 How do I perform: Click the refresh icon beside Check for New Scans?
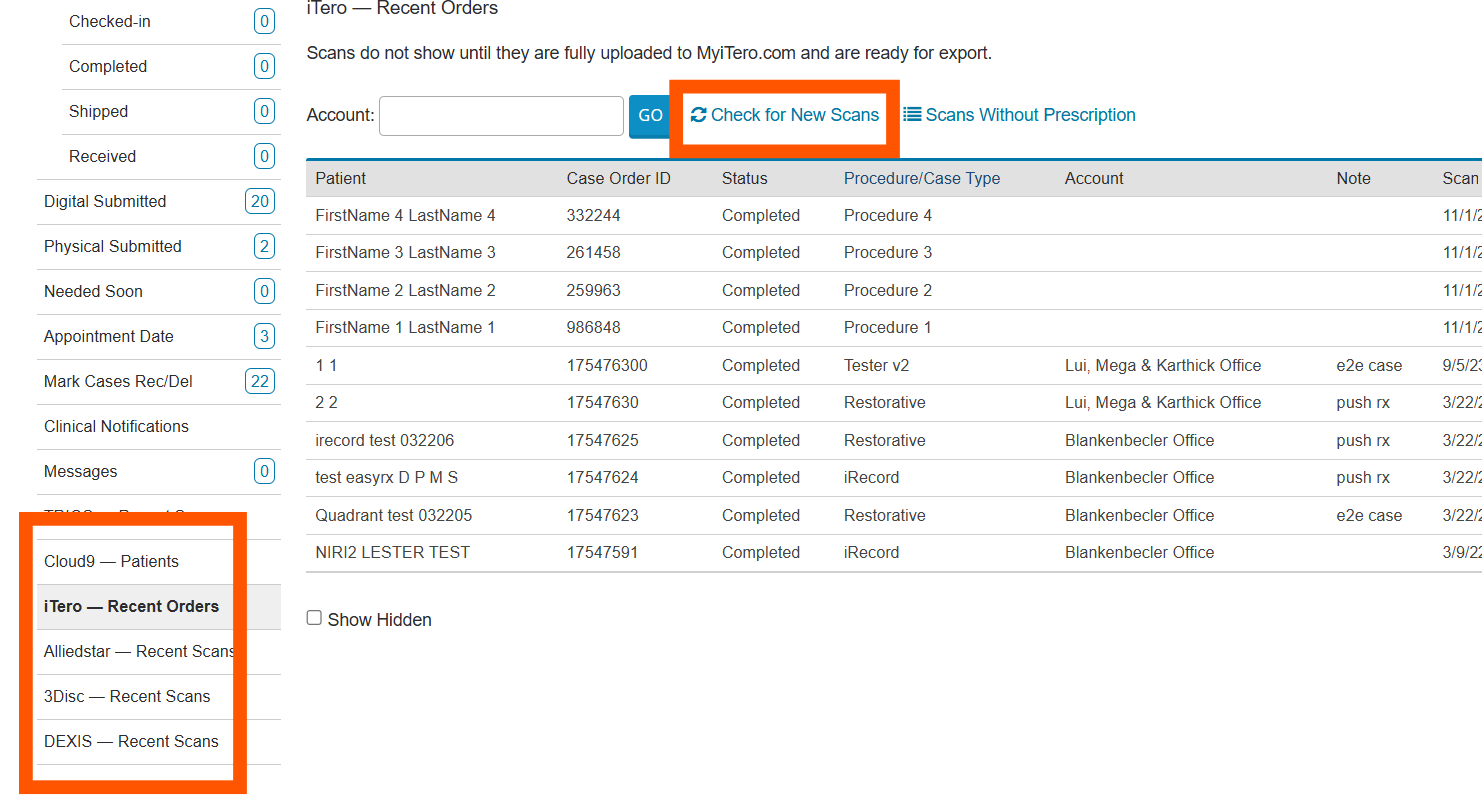point(698,115)
